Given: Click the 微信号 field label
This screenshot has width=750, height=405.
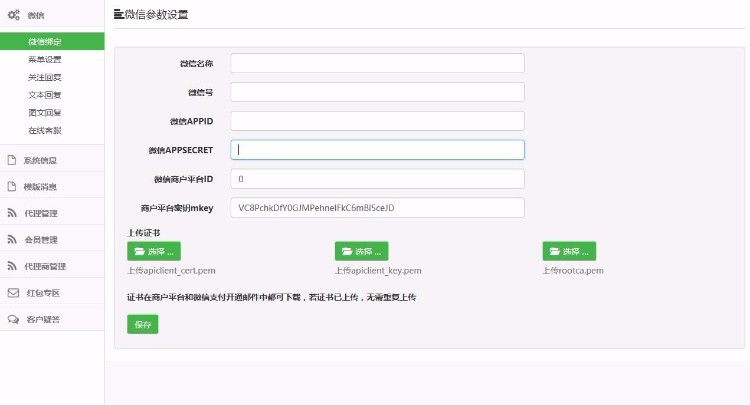Looking at the screenshot, I should (200, 92).
